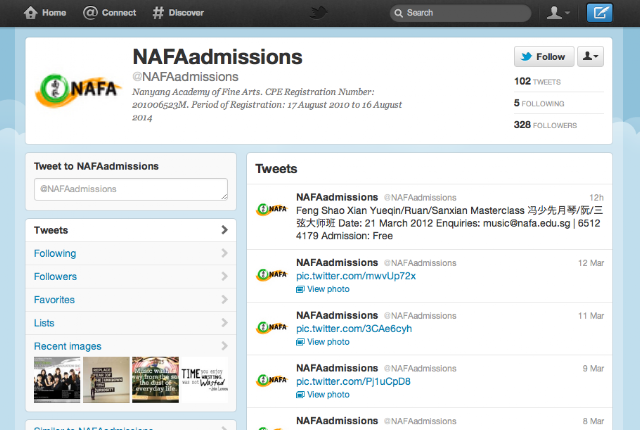
Task: Click the 8 Mar tweet timestamp
Action: (x=593, y=421)
